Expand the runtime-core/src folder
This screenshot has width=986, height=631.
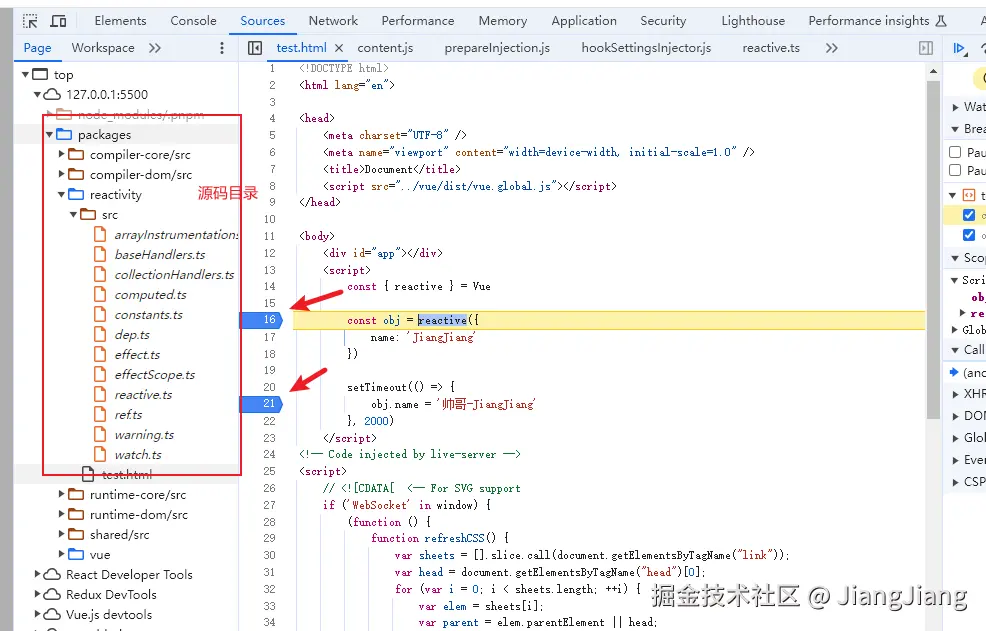(x=62, y=494)
